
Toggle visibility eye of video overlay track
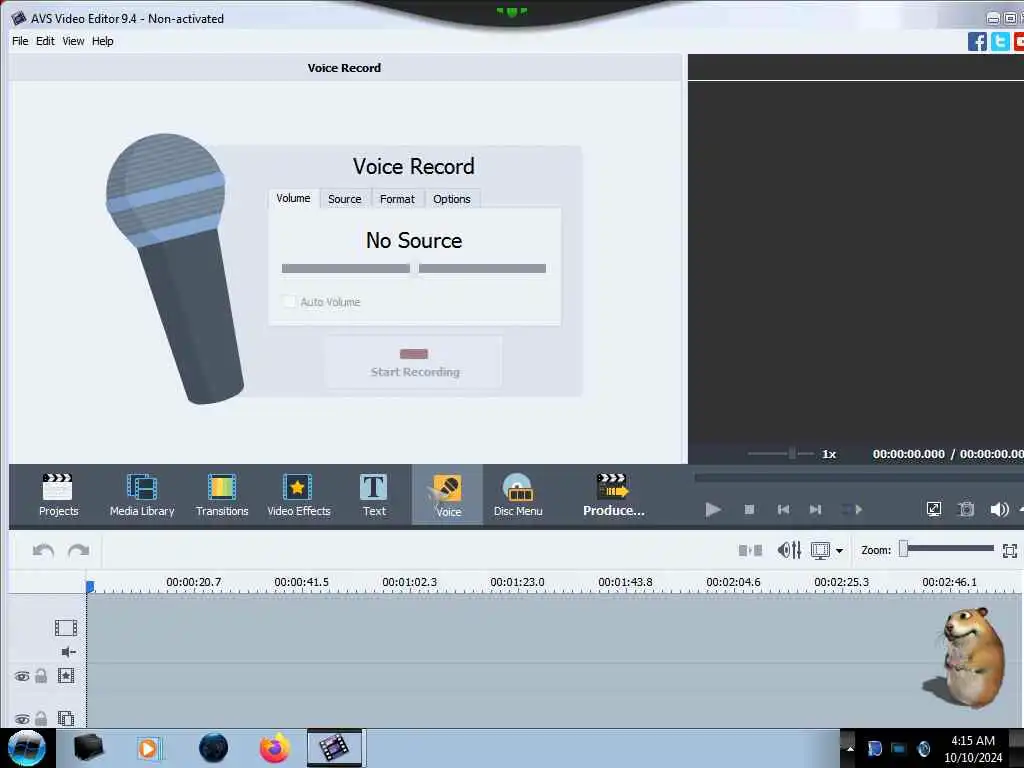pyautogui.click(x=22, y=718)
